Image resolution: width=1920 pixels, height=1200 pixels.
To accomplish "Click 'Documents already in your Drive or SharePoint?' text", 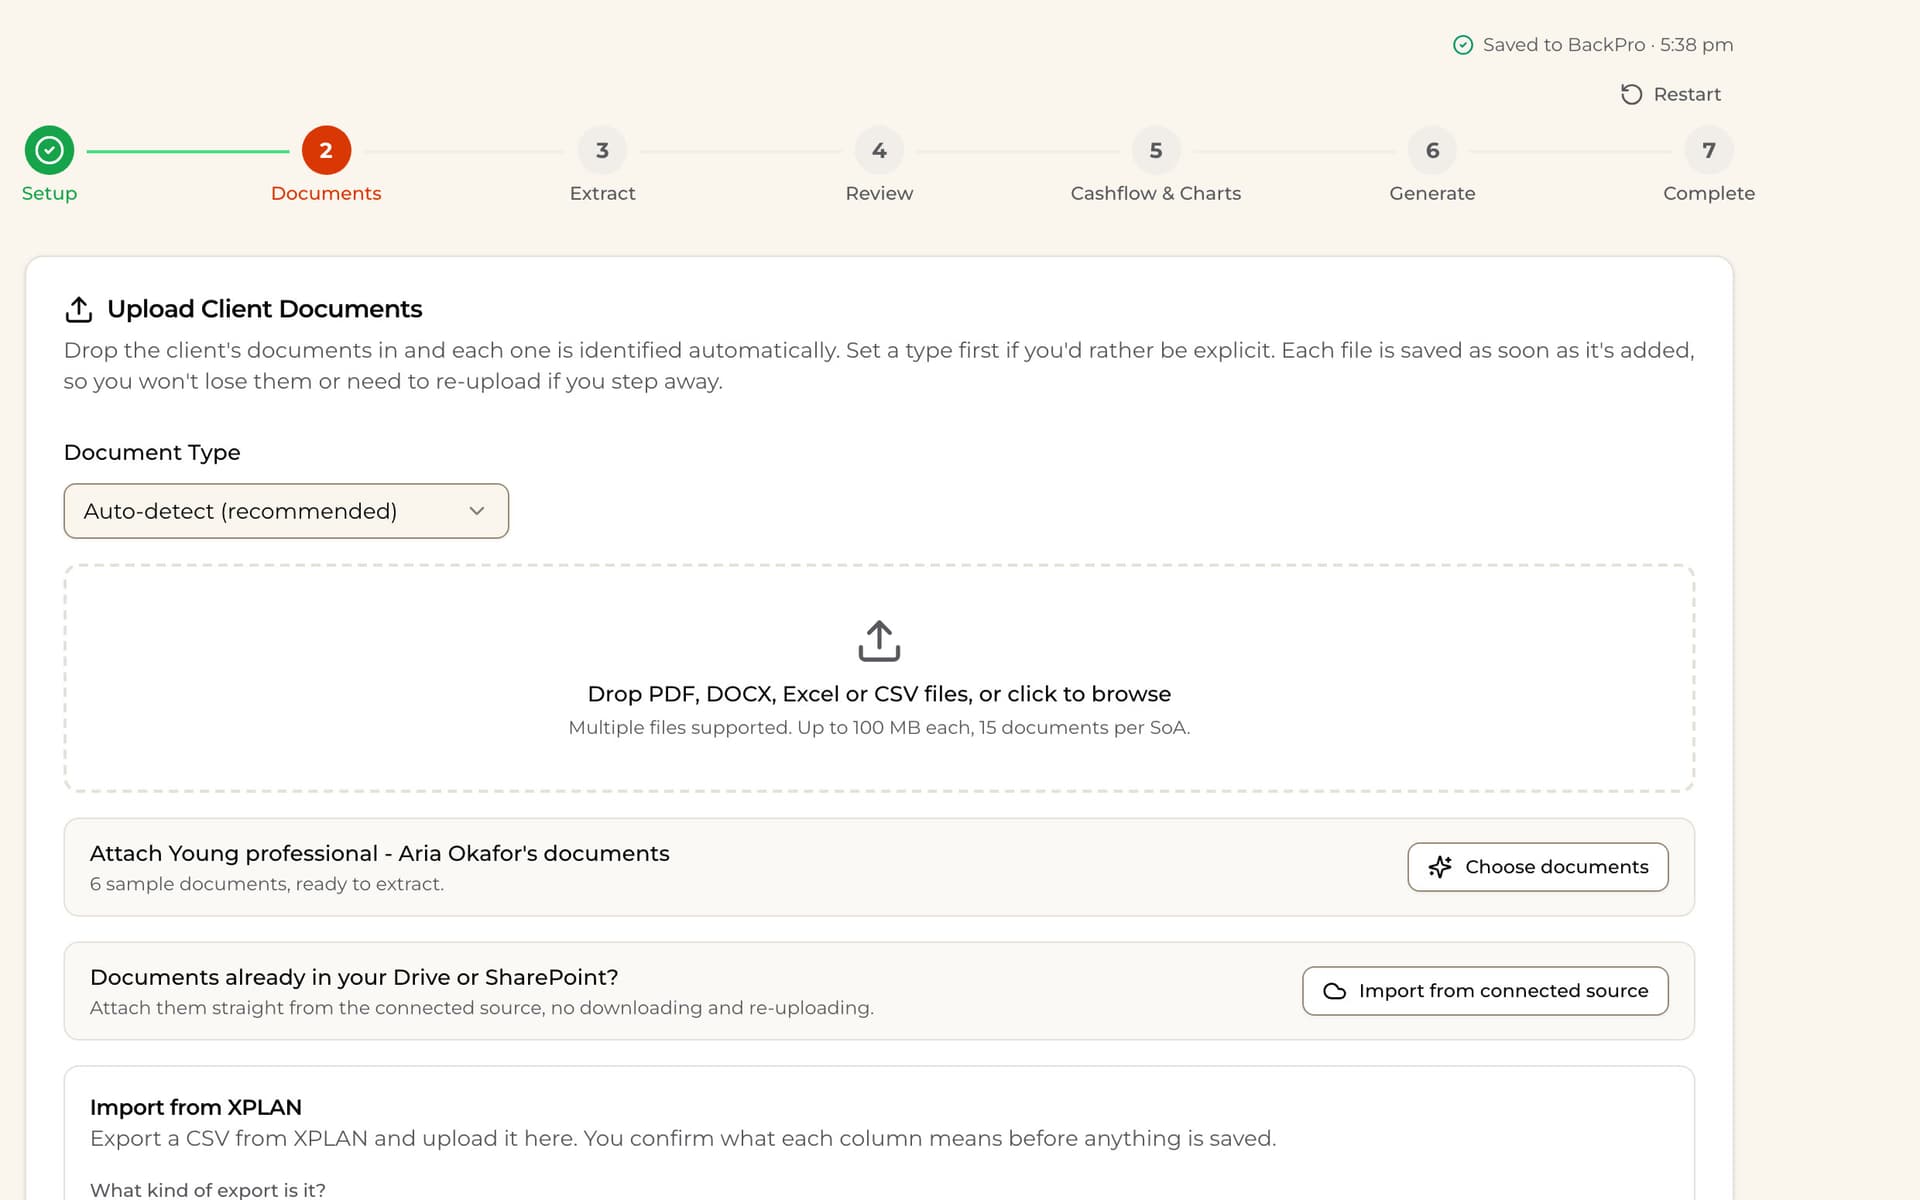I will coord(354,977).
